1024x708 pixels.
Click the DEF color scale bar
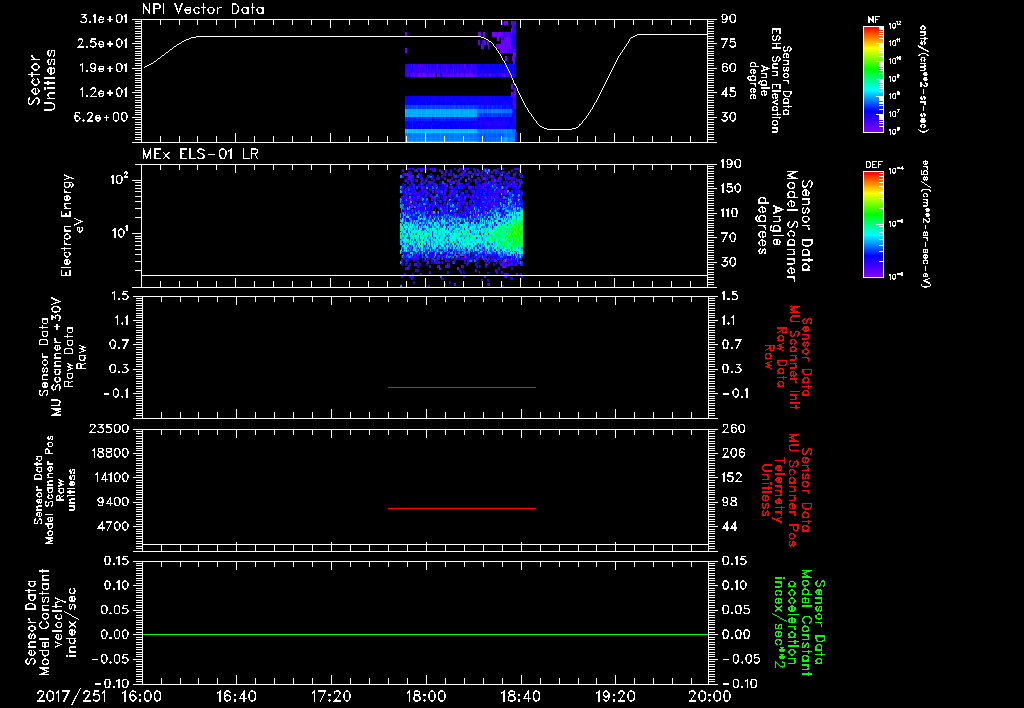(873, 223)
